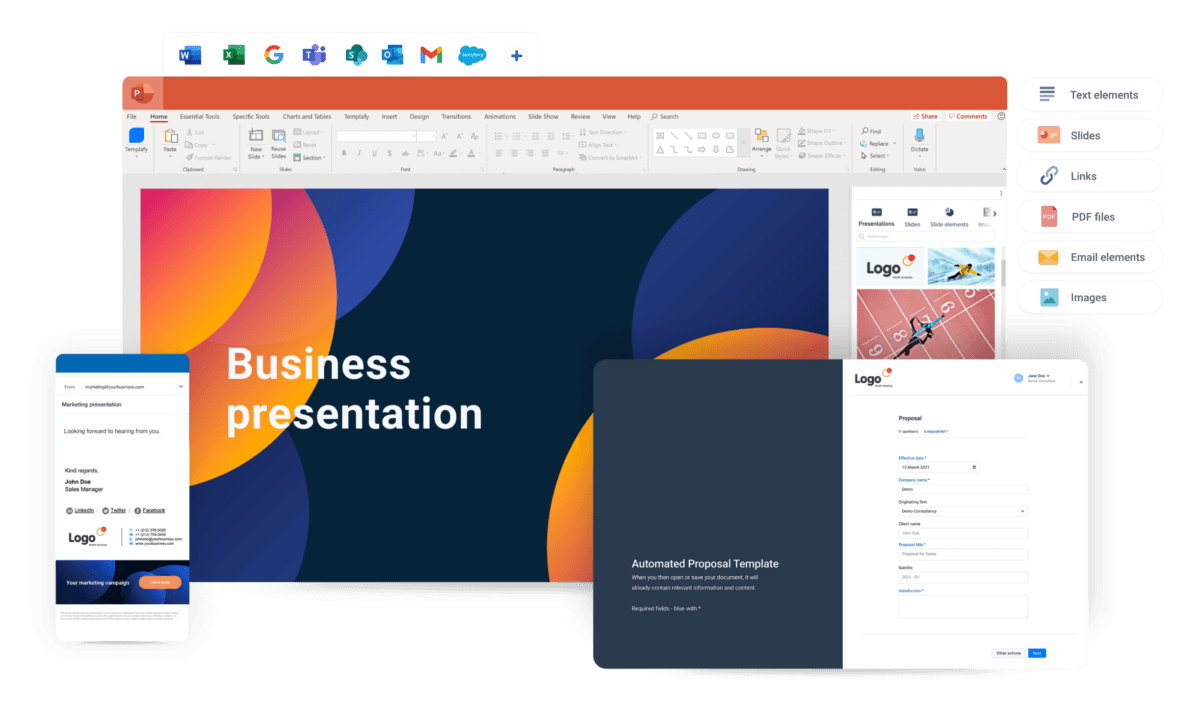Open the SharePoint icon
This screenshot has height=720, width=1200.
pos(355,55)
